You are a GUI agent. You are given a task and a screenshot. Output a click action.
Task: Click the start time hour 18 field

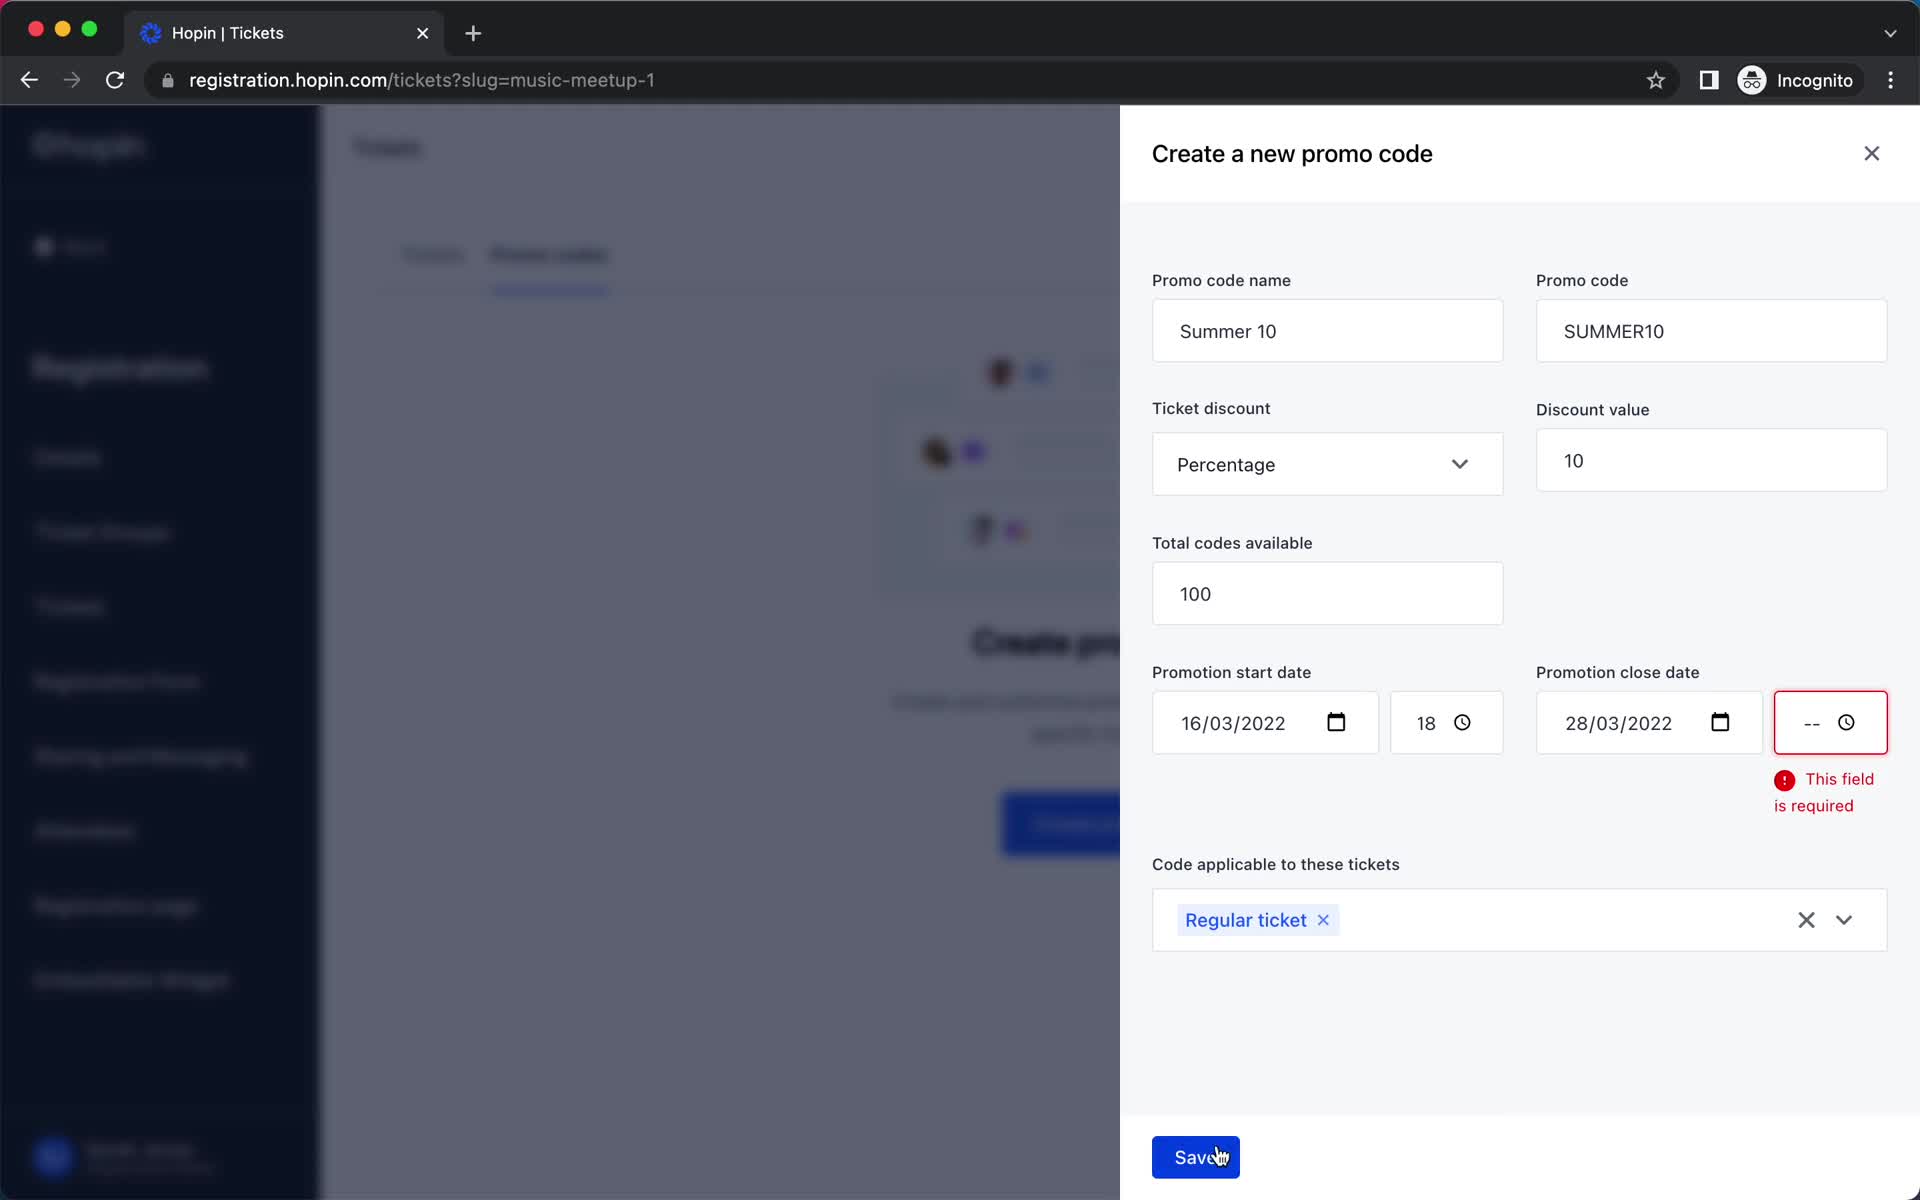pos(1446,722)
